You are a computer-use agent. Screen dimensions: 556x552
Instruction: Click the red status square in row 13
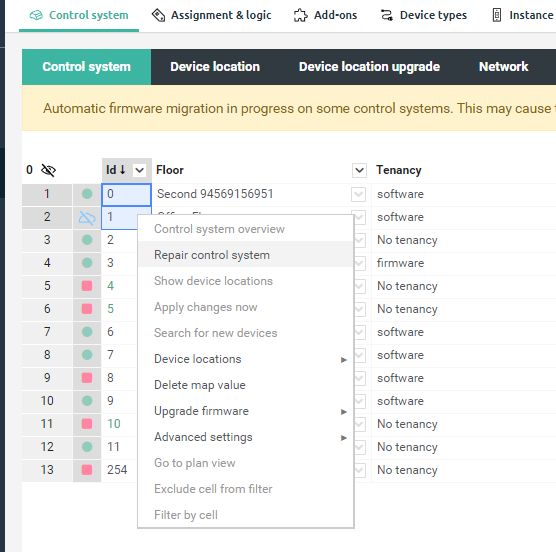(87, 470)
